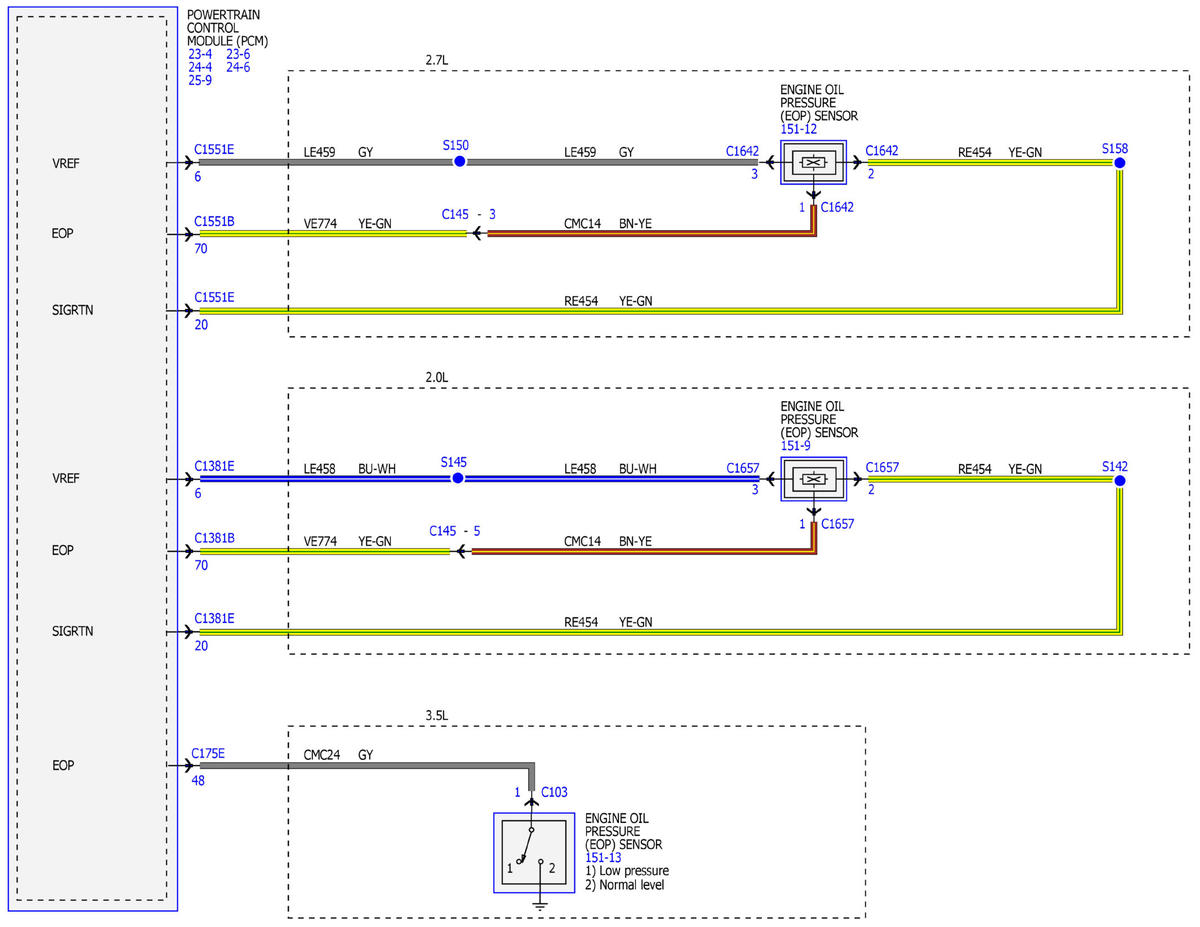Screen dimensions: 1200x927
Task: Click the C1657 label at pin 1
Action: 838,524
